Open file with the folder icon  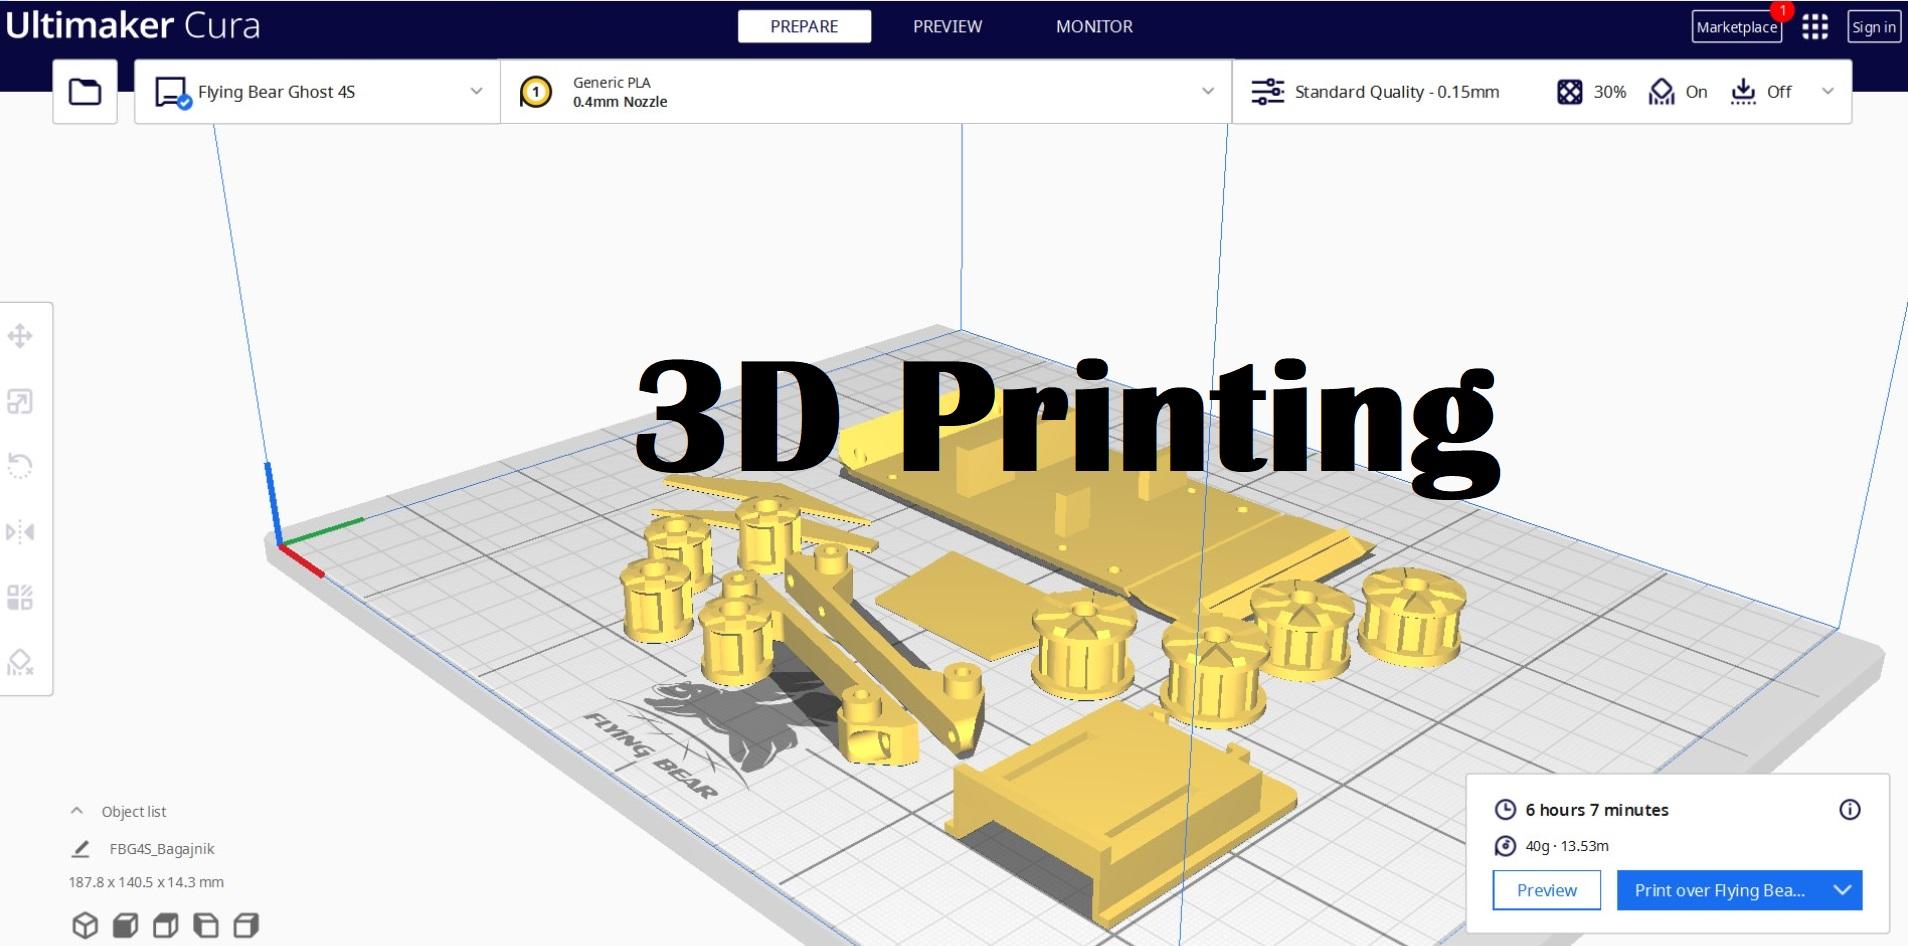pos(85,92)
